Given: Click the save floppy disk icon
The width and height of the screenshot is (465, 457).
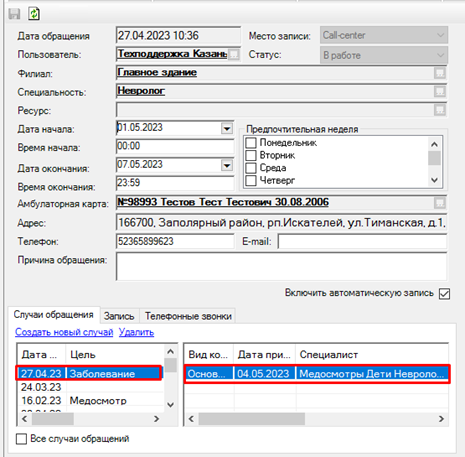Looking at the screenshot, I should click(14, 14).
